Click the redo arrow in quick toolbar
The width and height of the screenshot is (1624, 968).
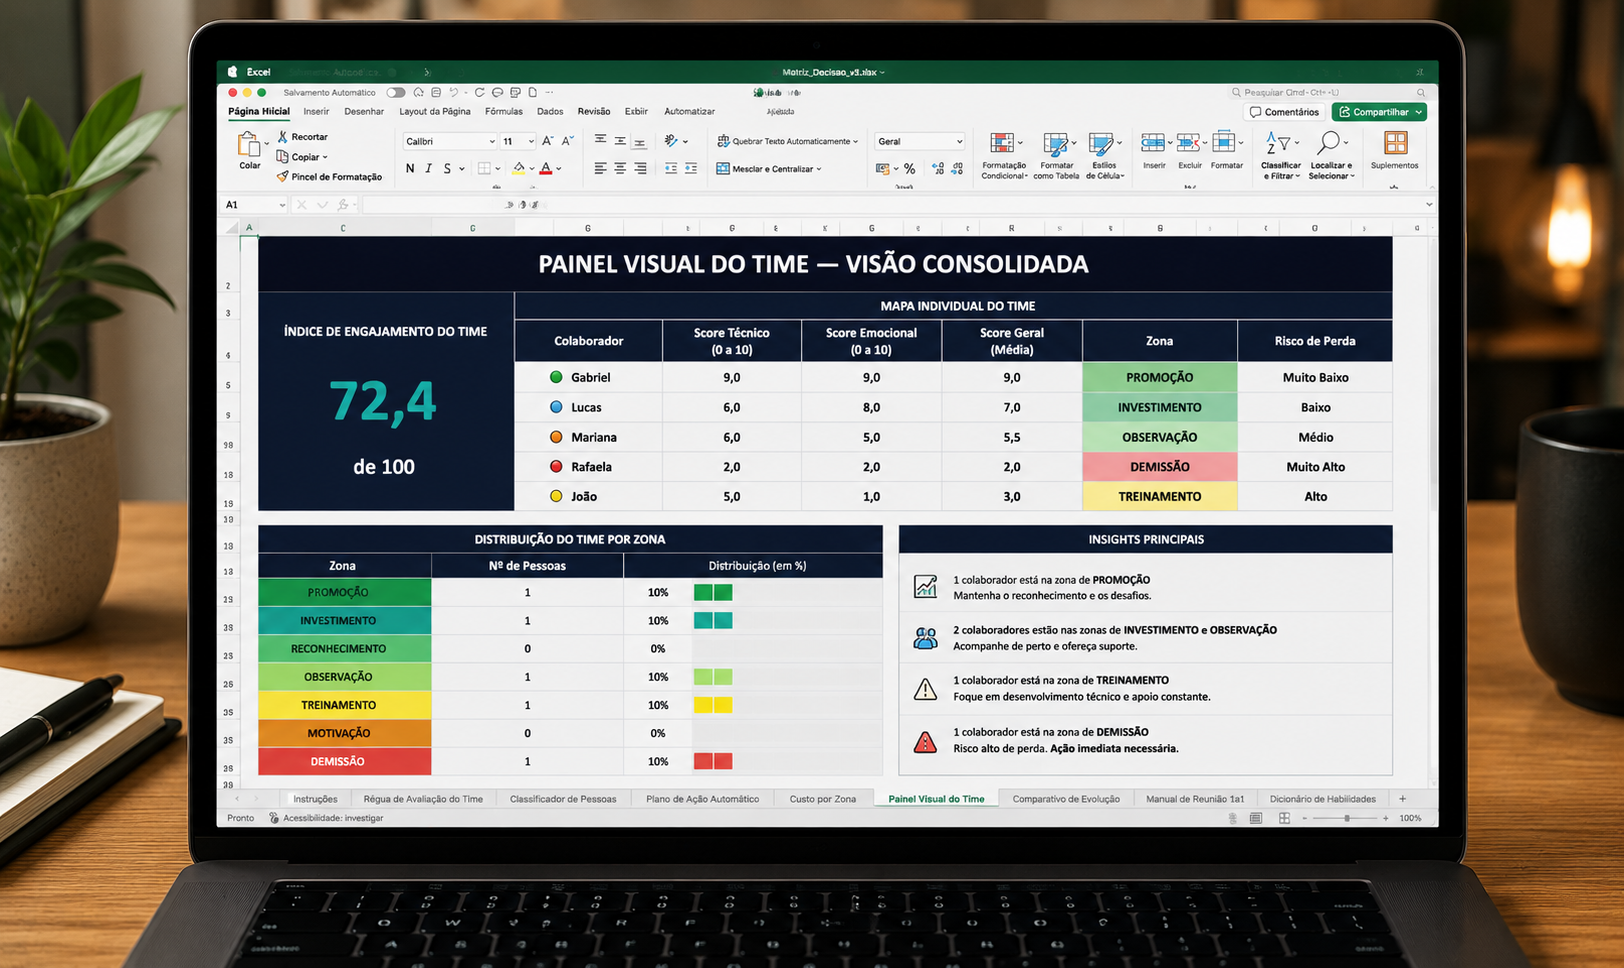[x=479, y=92]
